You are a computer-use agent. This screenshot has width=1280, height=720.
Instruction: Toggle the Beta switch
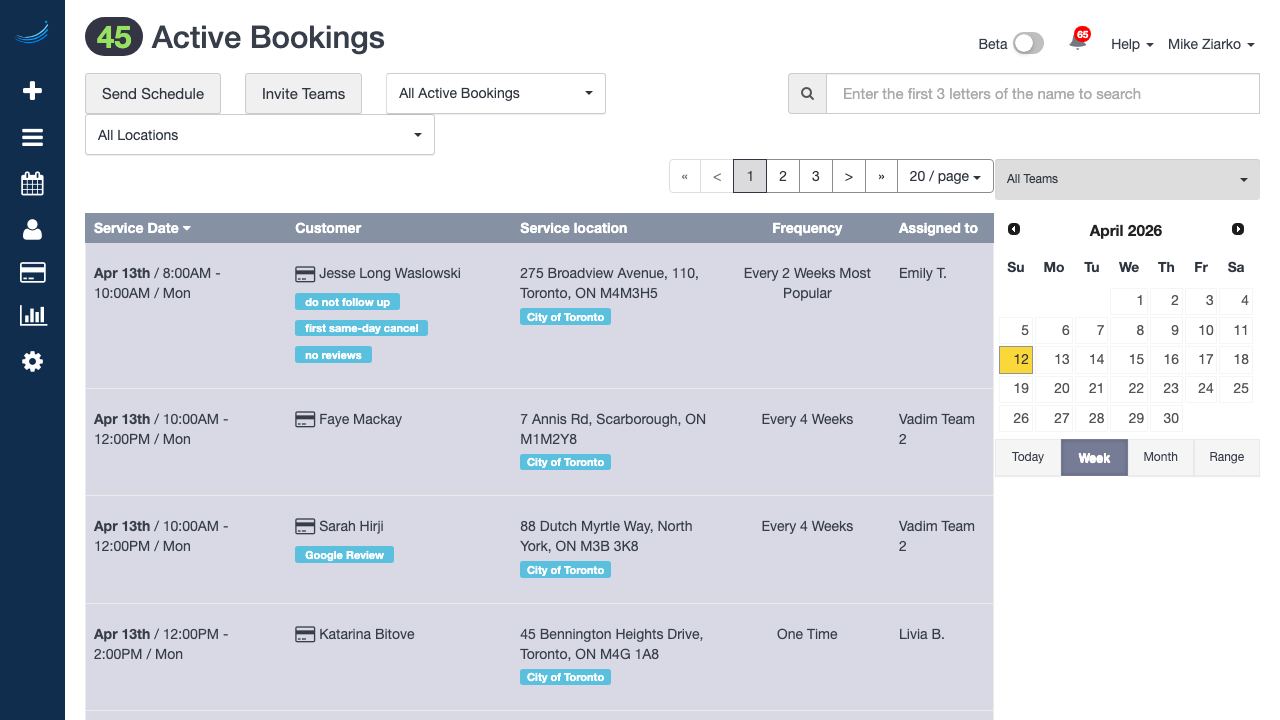(1027, 43)
